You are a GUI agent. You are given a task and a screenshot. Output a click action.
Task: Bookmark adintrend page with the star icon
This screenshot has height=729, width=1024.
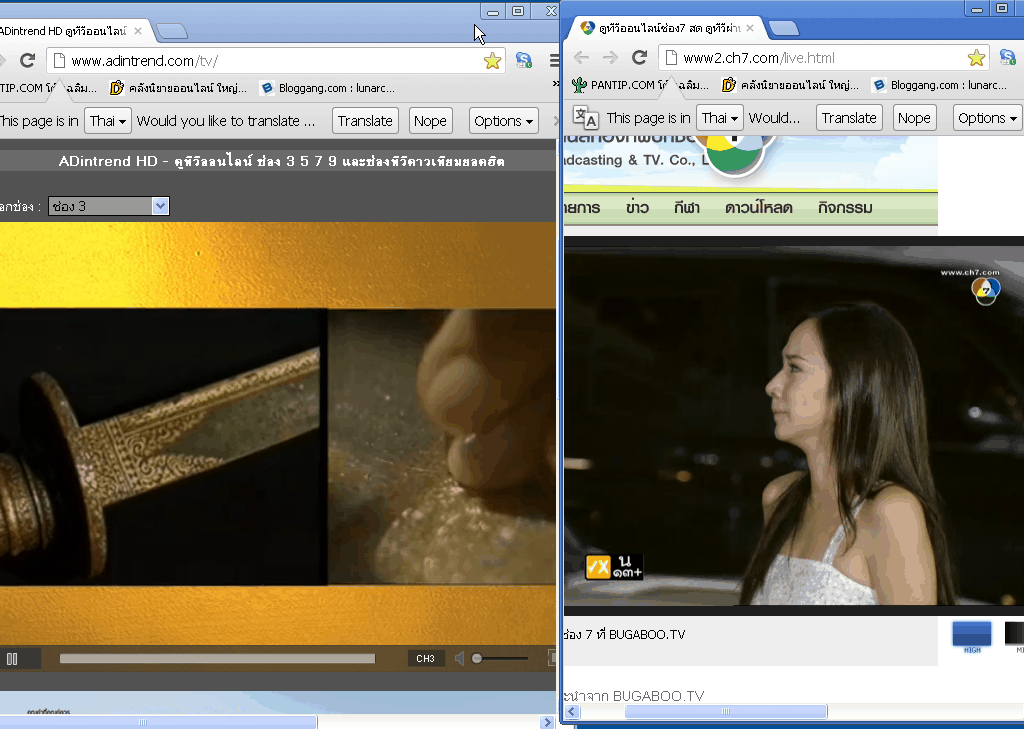point(492,61)
